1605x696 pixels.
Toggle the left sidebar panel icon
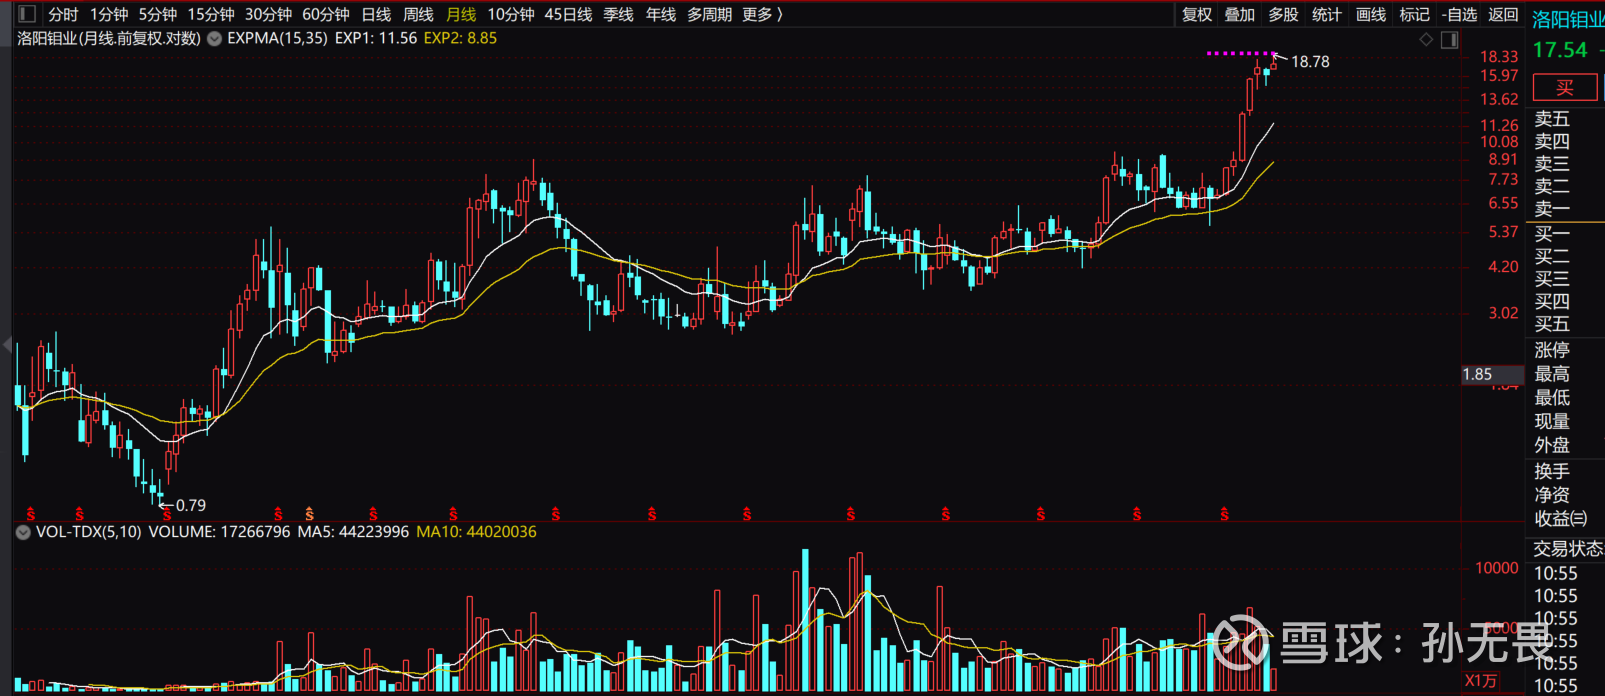tap(27, 14)
